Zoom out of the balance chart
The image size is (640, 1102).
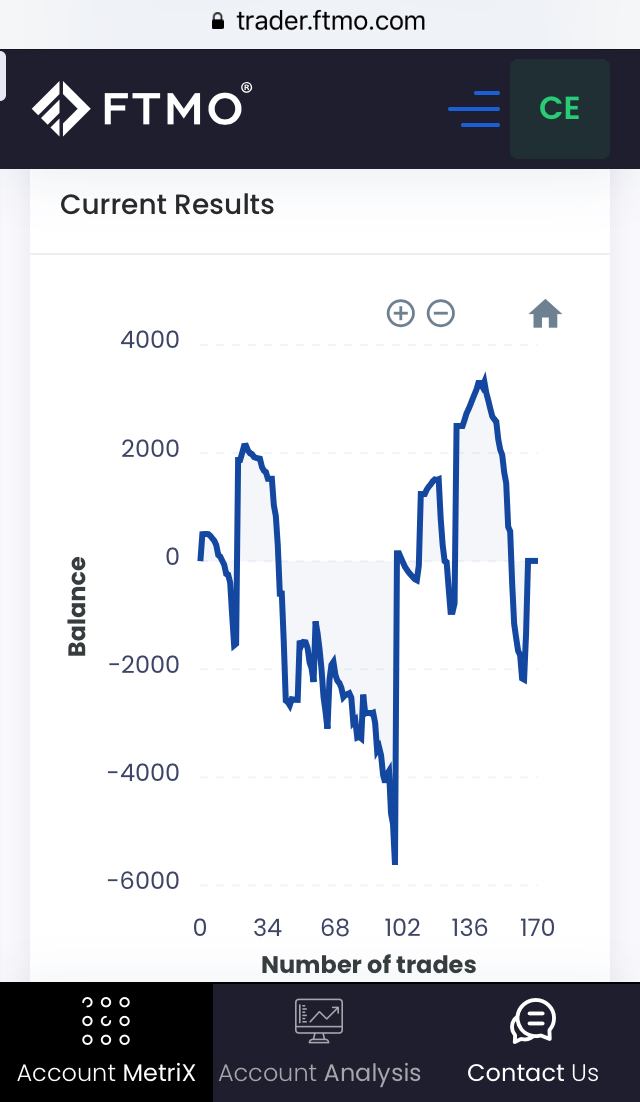pos(441,314)
